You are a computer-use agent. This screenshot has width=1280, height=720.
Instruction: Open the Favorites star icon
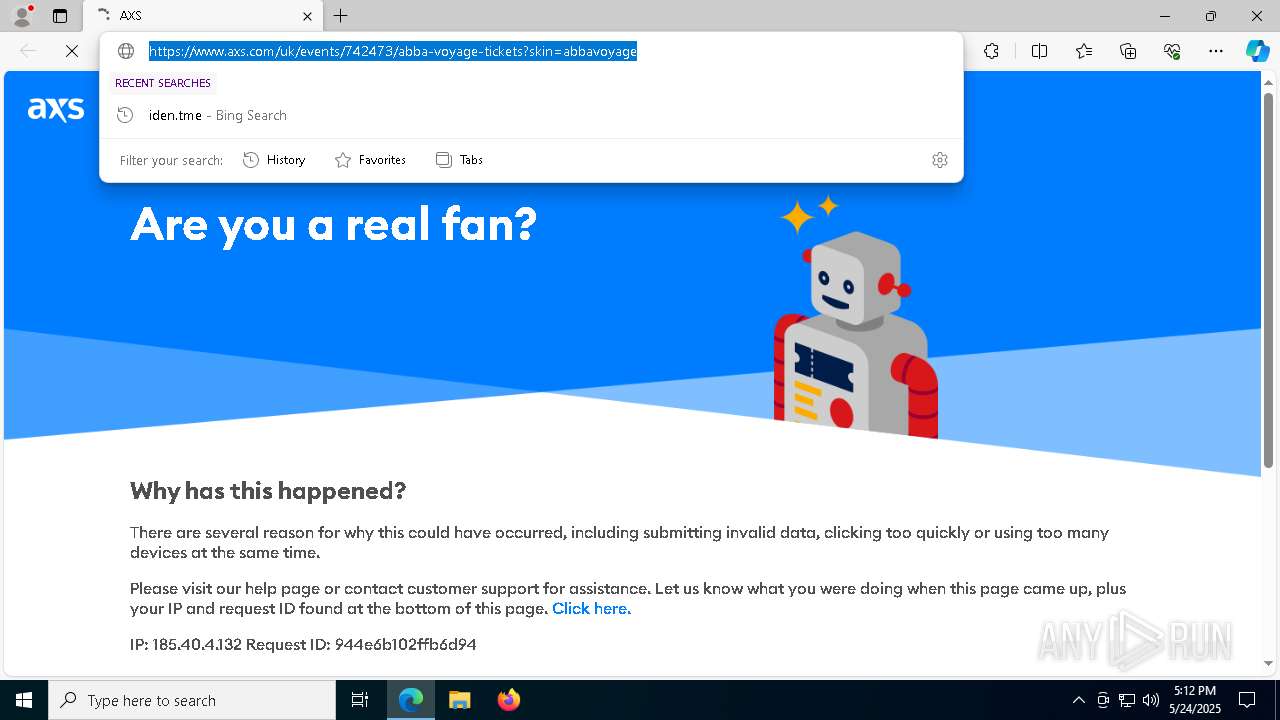[1084, 51]
